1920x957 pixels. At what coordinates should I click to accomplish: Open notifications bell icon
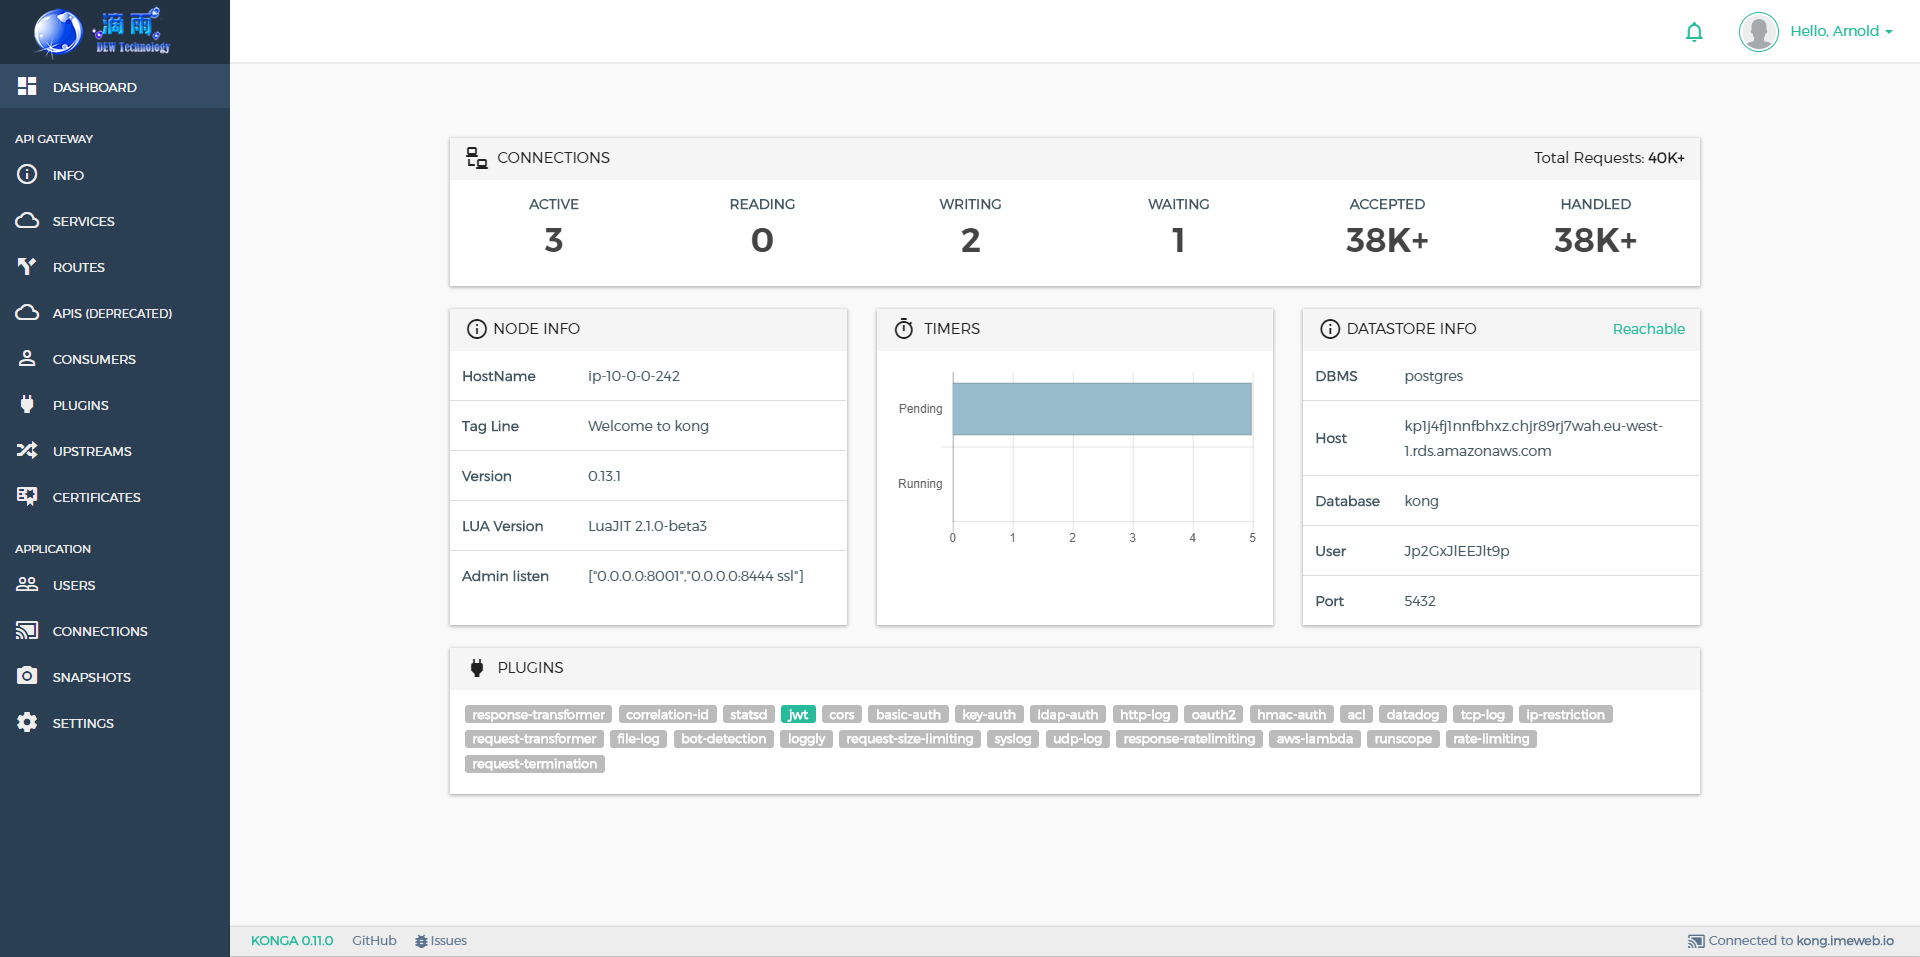pyautogui.click(x=1694, y=32)
